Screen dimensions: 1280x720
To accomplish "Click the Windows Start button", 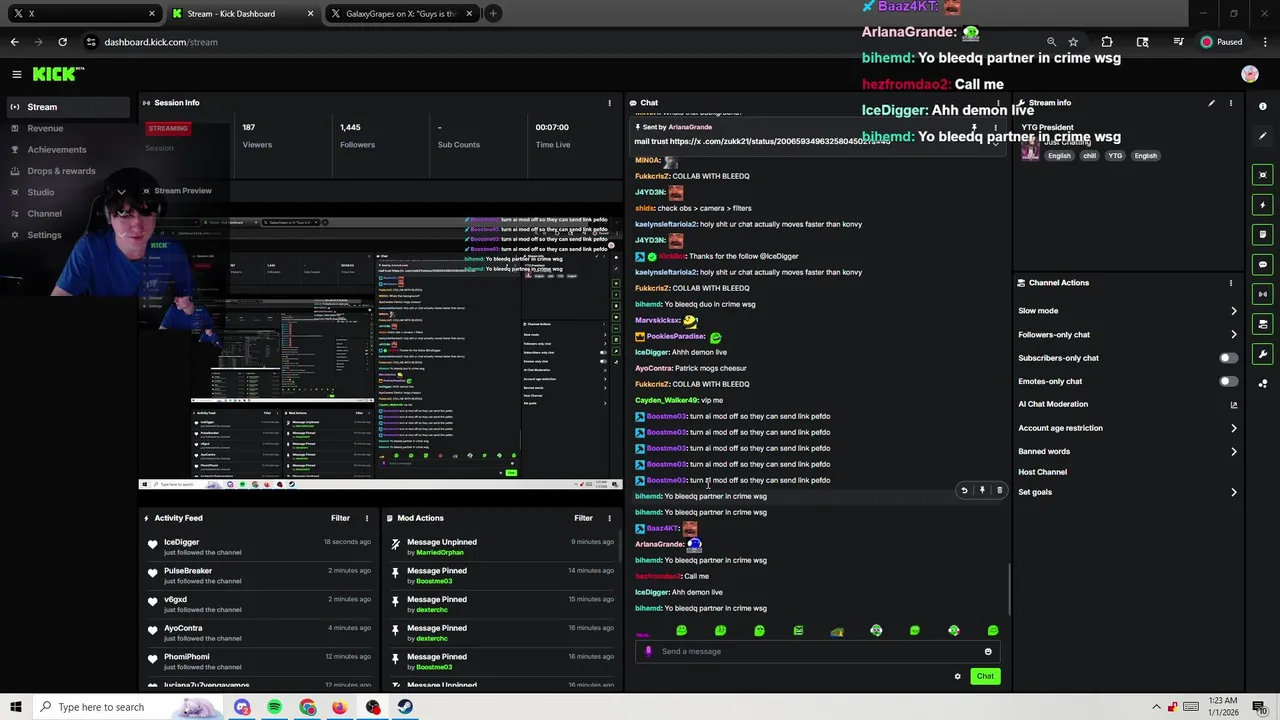I will [x=16, y=707].
